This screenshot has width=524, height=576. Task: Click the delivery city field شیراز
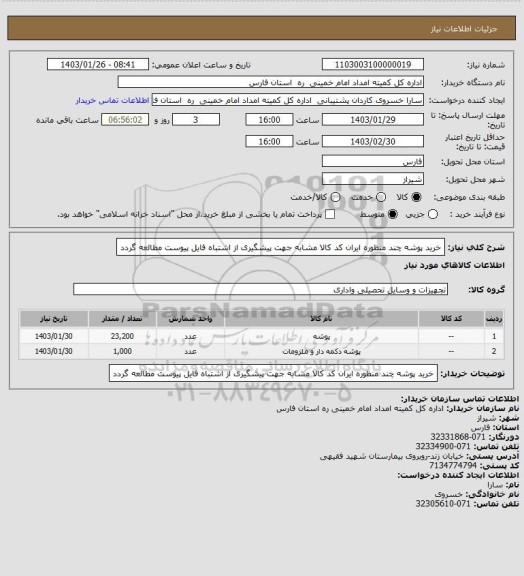click(373, 179)
